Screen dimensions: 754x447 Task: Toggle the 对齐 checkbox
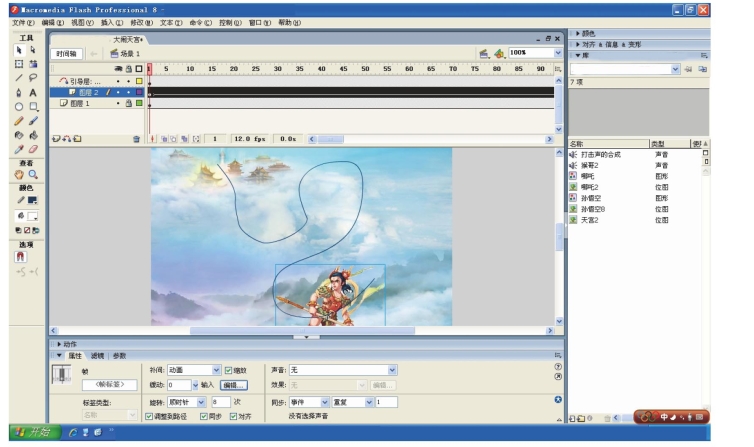pyautogui.click(x=233, y=416)
